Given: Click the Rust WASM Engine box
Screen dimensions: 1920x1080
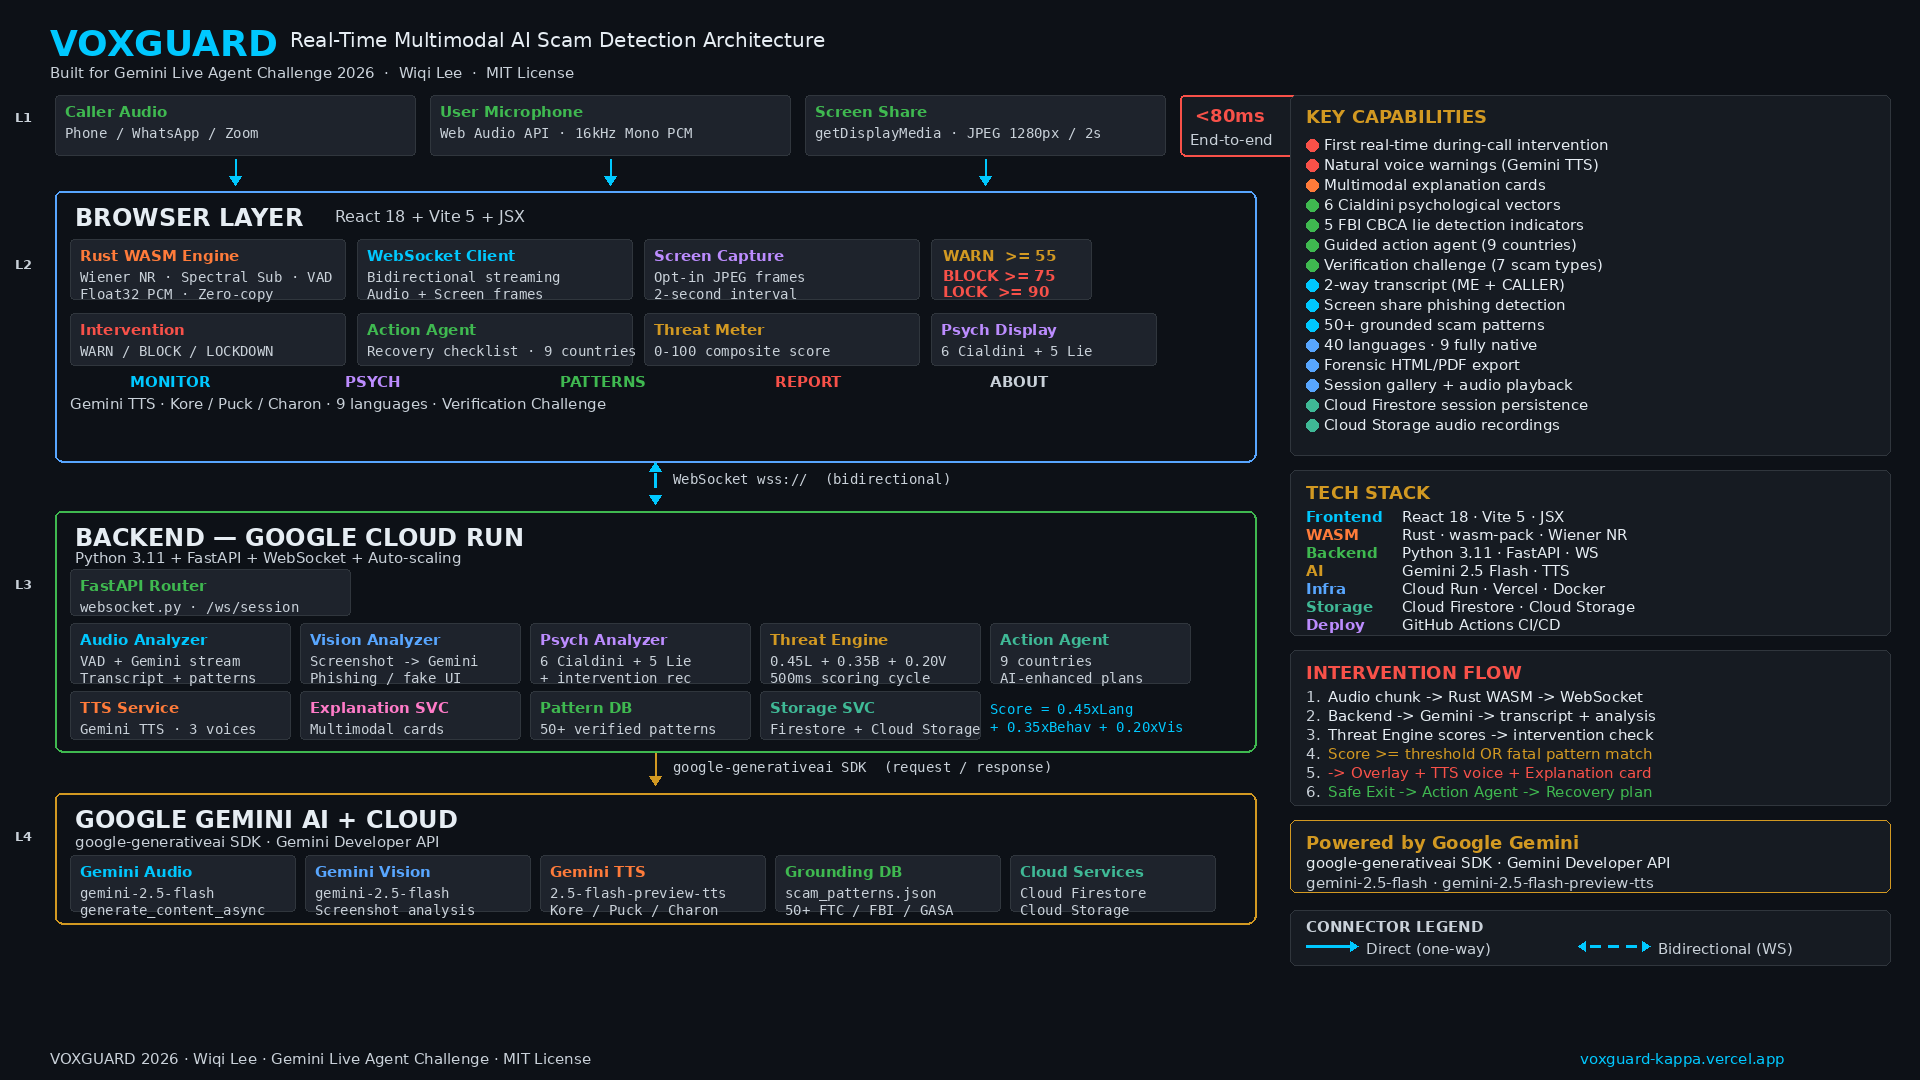Looking at the screenshot, I should 207,270.
